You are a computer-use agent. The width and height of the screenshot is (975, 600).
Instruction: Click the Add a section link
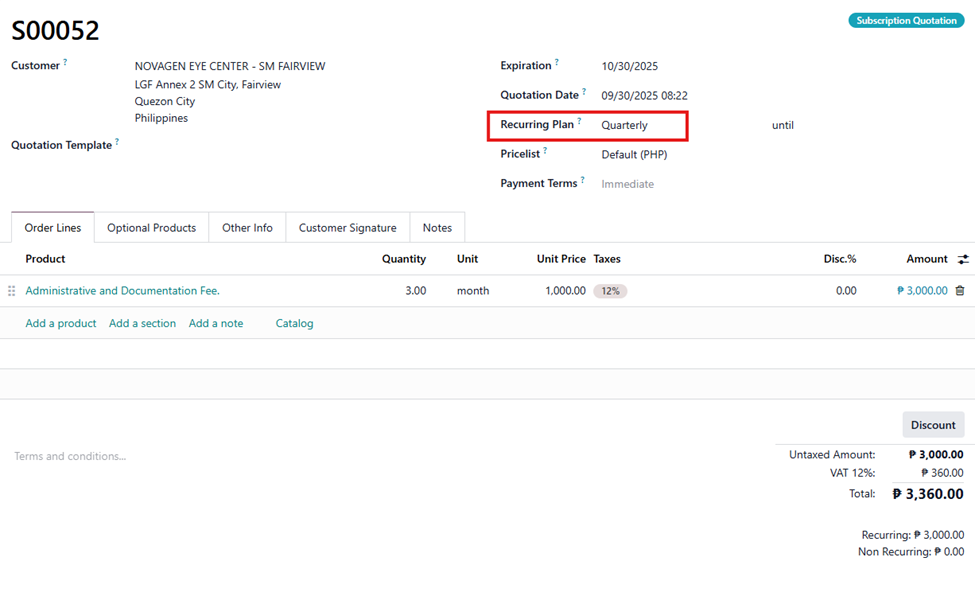pos(142,323)
